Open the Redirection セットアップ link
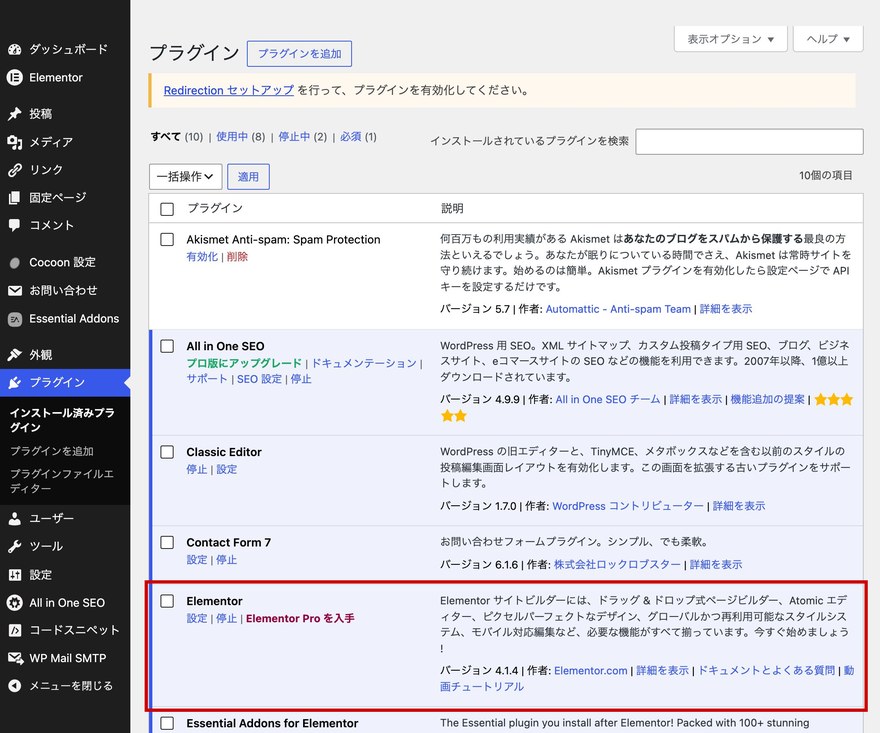Image resolution: width=880 pixels, height=733 pixels. pos(228,90)
